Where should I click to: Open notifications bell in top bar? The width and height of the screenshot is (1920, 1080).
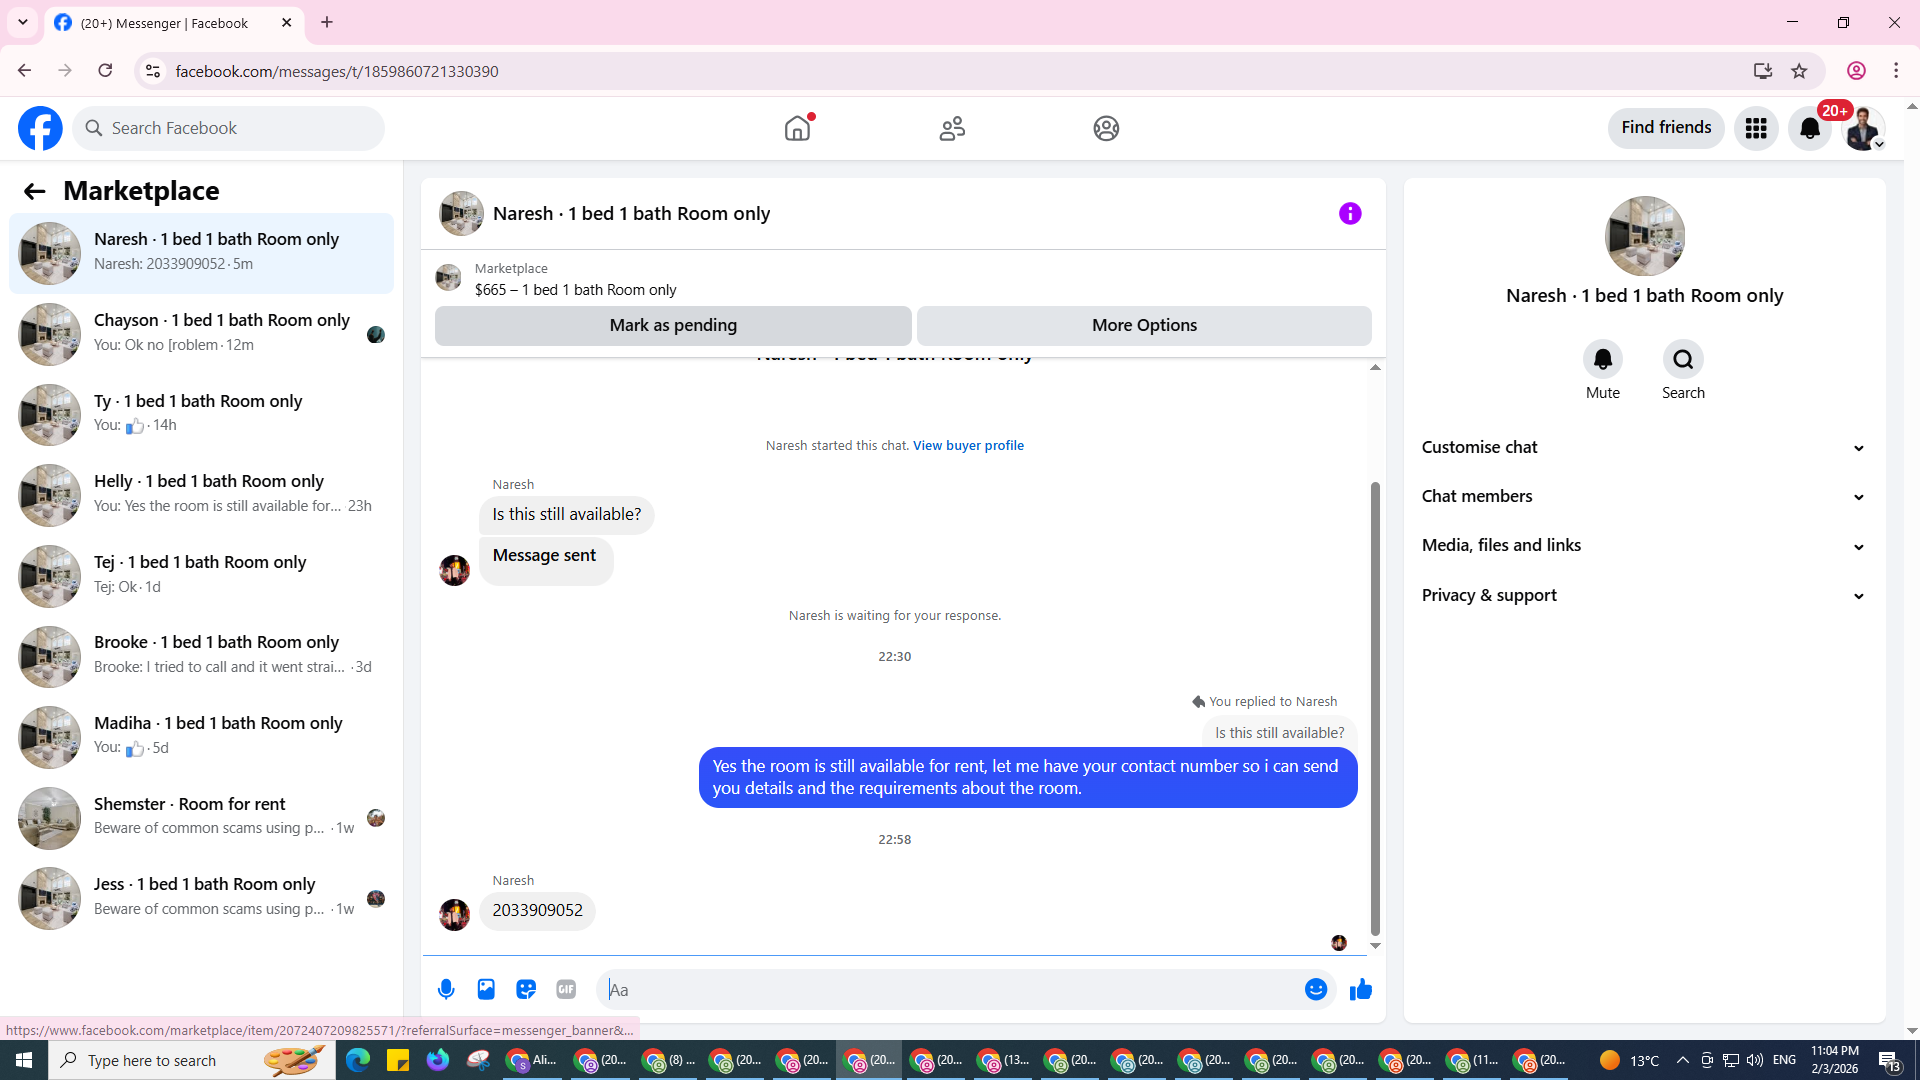1810,128
